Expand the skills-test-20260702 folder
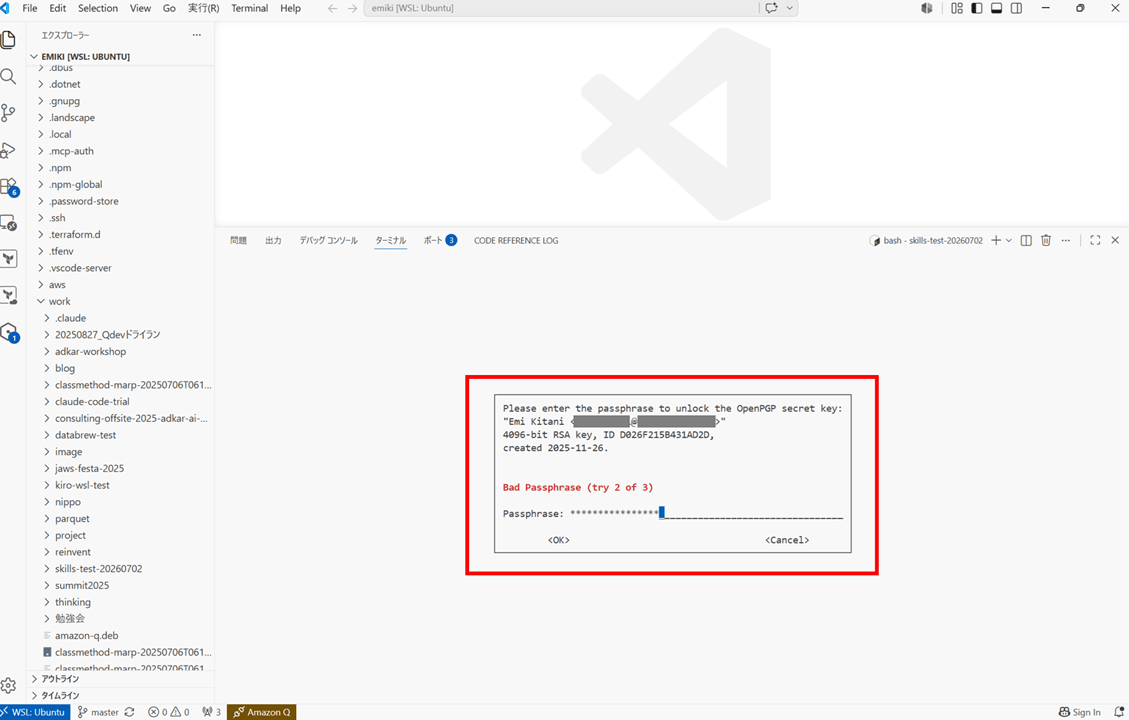Viewport: 1129px width, 720px height. click(121, 568)
